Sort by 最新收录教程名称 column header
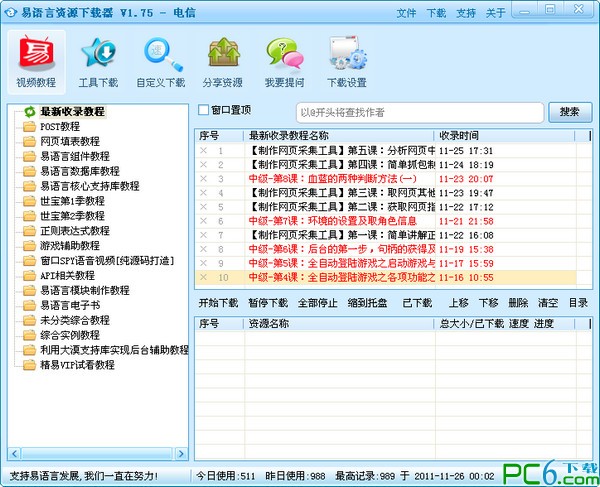Screen dimensions: 600x487 pyautogui.click(x=339, y=136)
